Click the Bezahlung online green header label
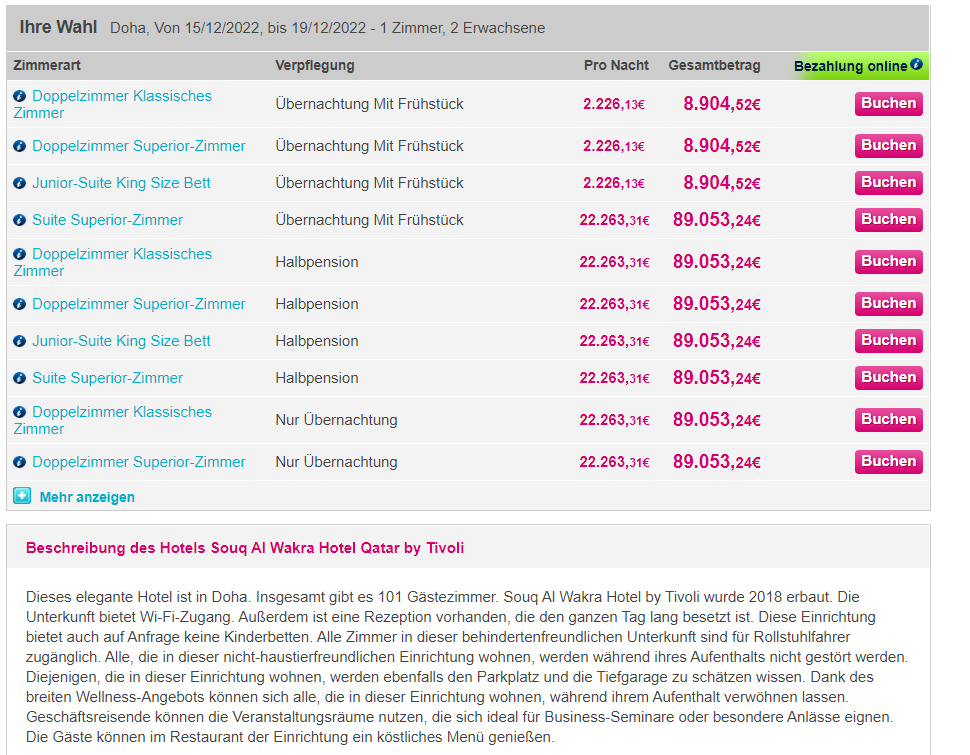The image size is (970, 755). pyautogui.click(x=850, y=66)
